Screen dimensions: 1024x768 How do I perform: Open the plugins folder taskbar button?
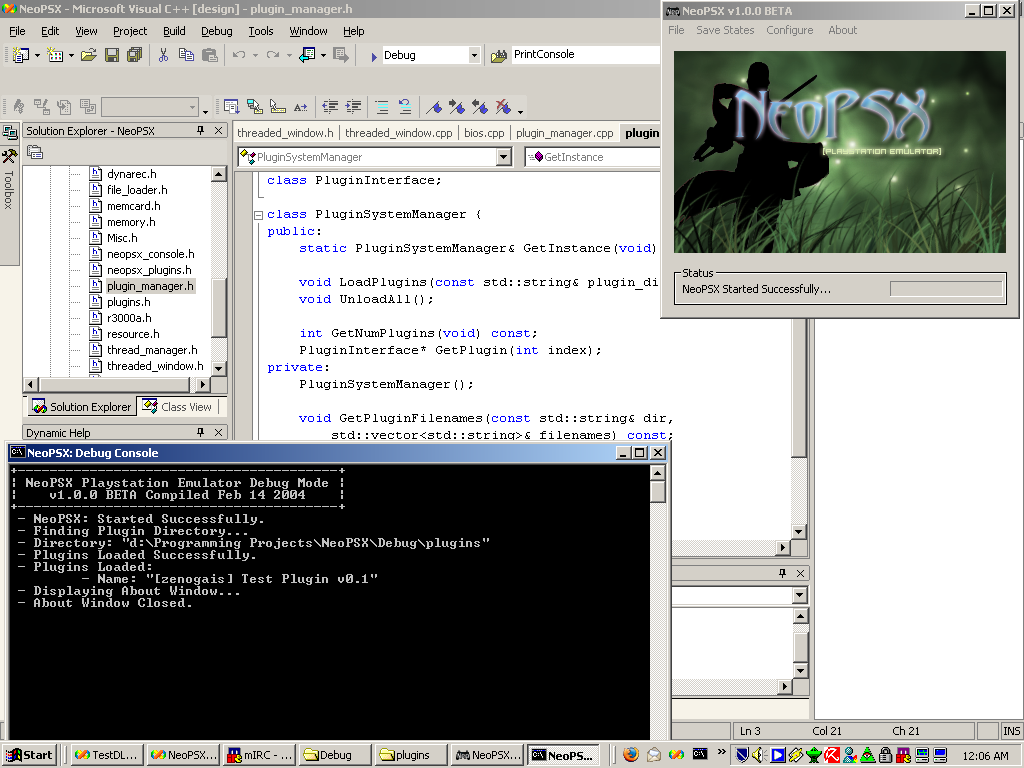point(412,755)
